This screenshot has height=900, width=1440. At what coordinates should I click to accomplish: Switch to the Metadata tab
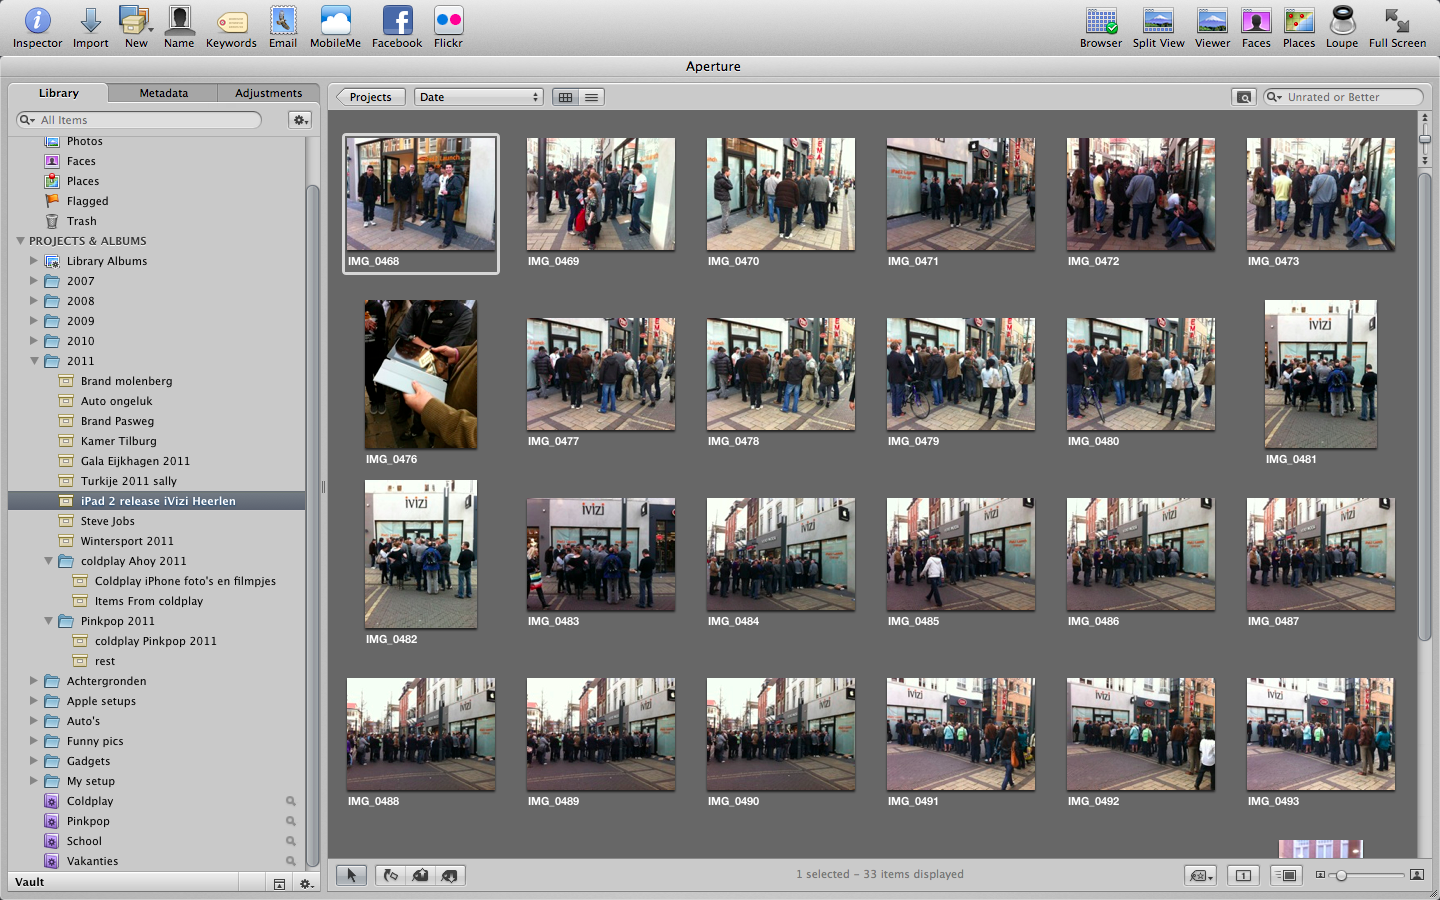tap(163, 93)
